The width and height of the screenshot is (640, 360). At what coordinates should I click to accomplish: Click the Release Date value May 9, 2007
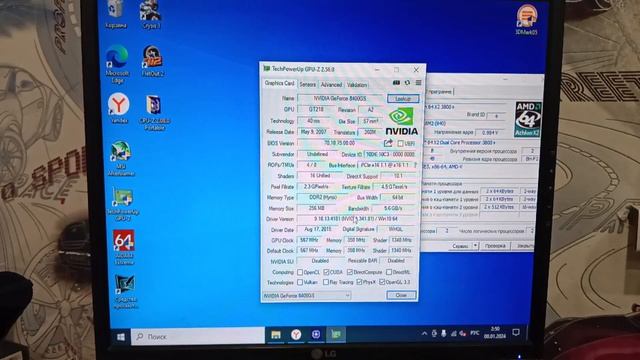point(314,132)
